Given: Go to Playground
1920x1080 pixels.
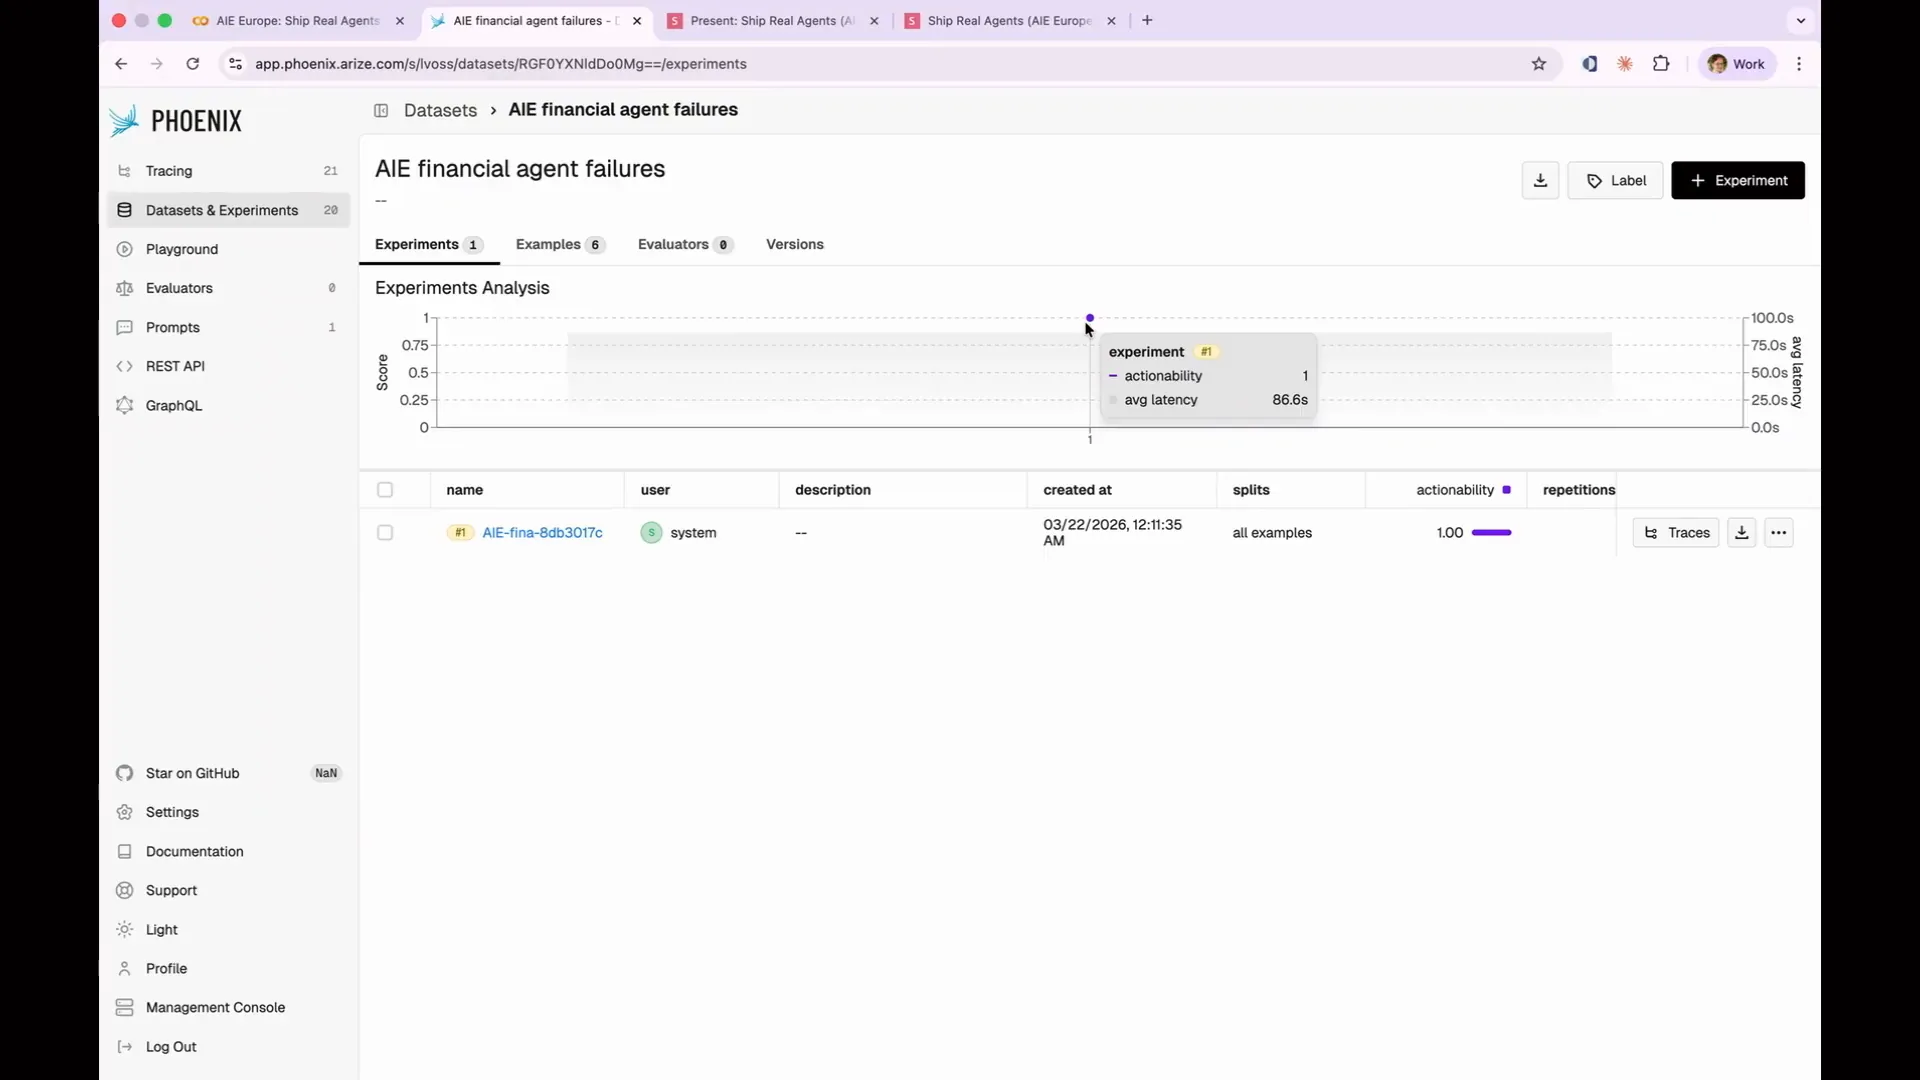Looking at the screenshot, I should coord(228,249).
